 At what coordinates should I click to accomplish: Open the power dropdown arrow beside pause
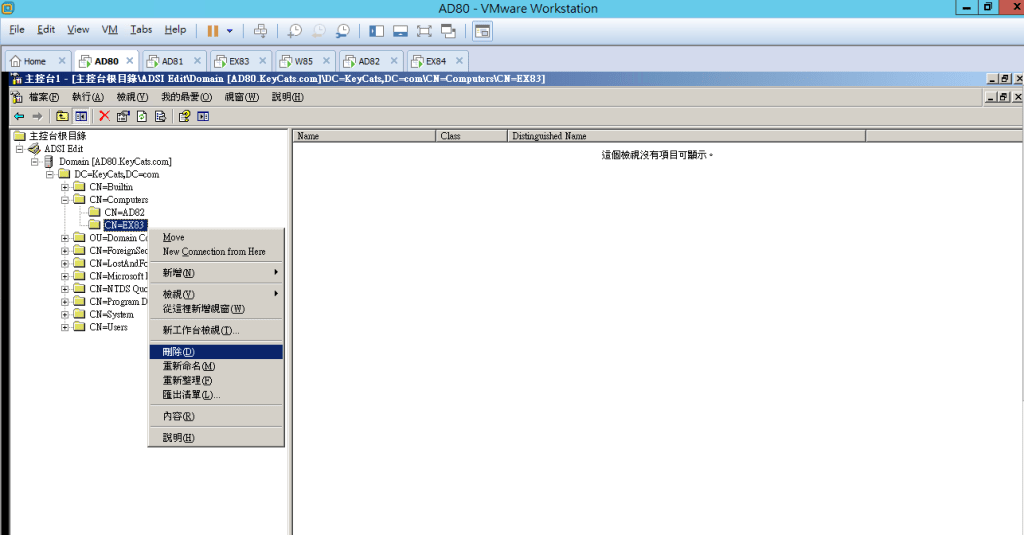[x=230, y=31]
